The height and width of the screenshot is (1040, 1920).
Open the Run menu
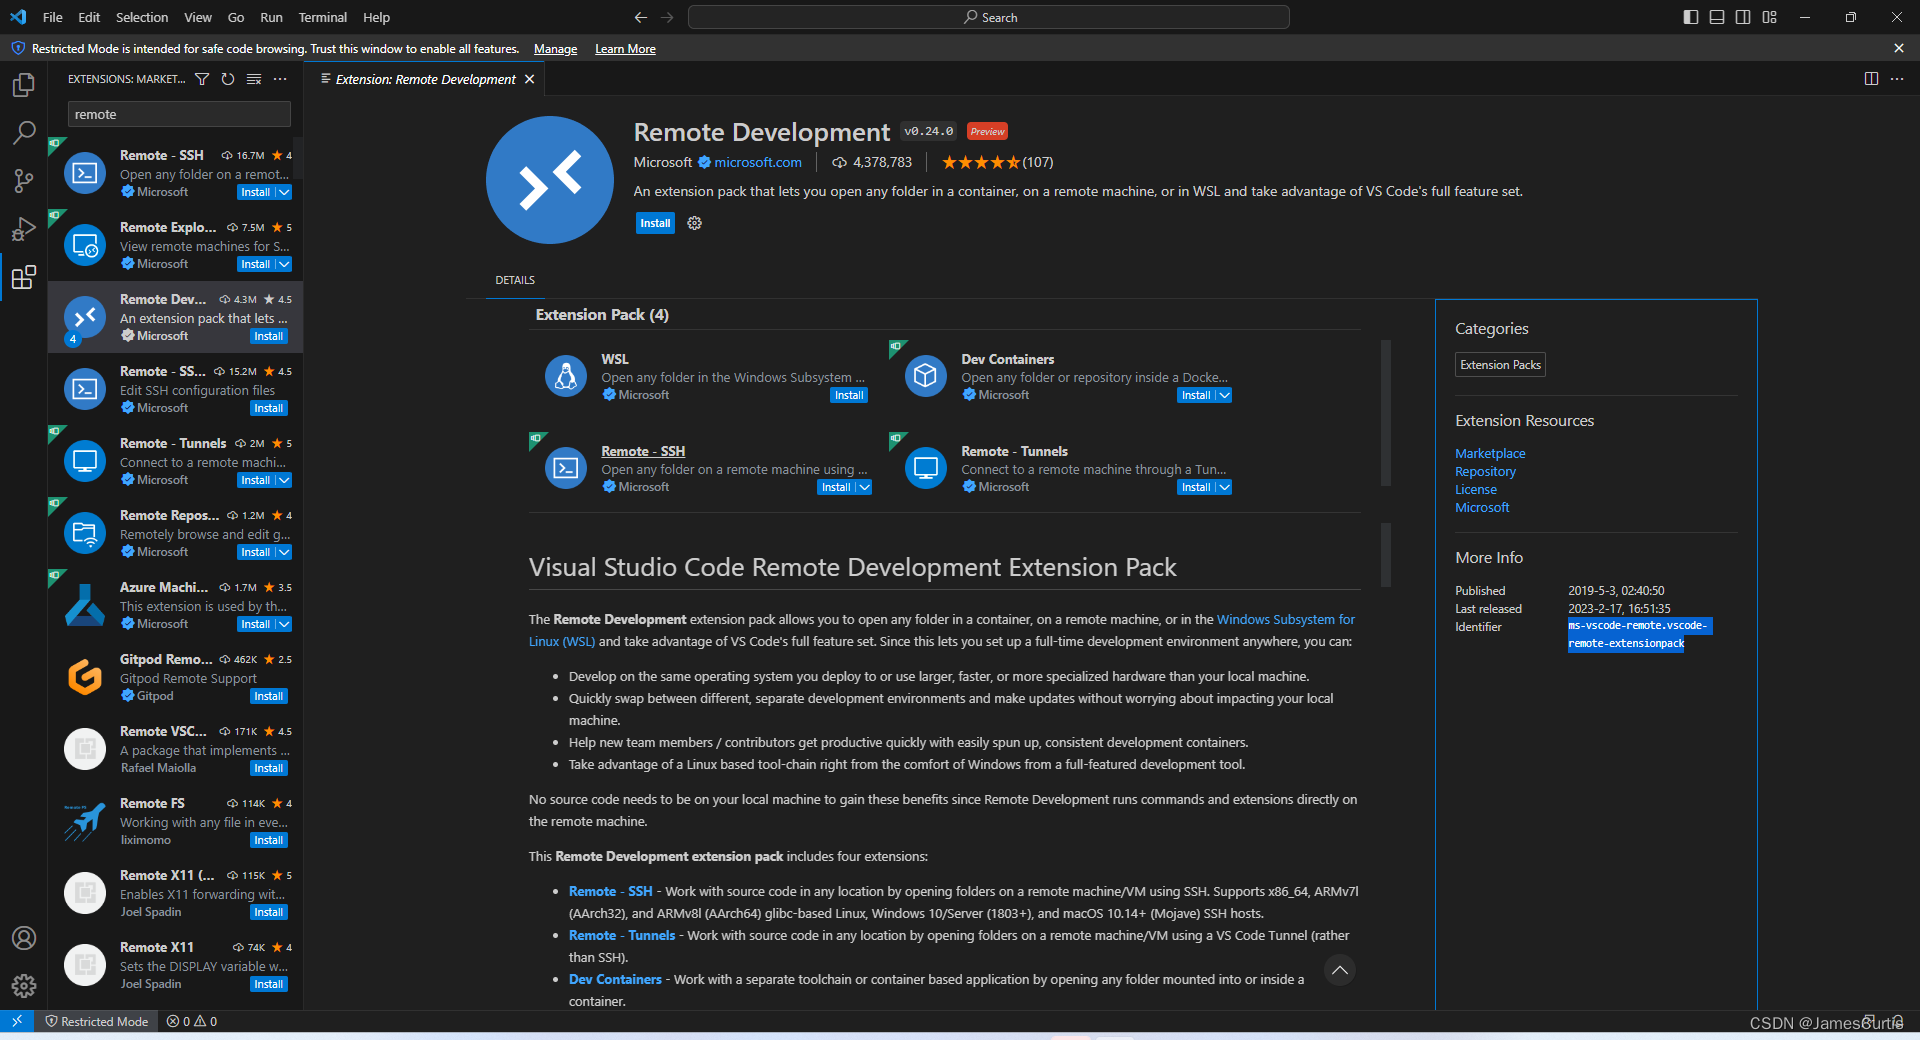tap(271, 17)
